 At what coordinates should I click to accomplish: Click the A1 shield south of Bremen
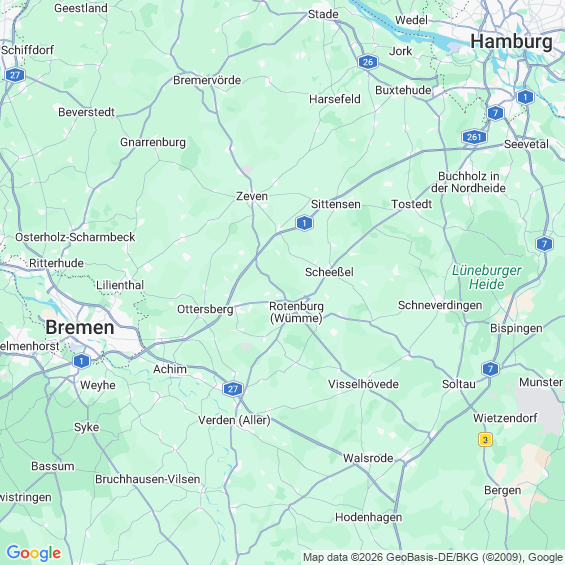coord(81,361)
